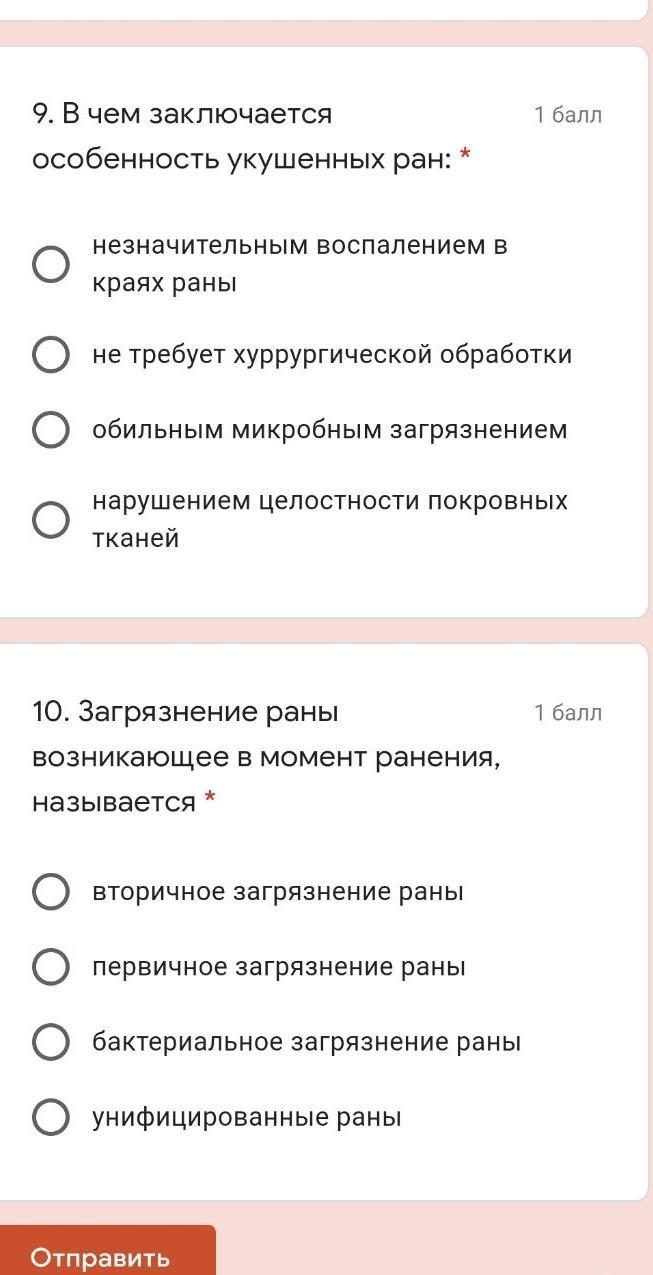Click the answer text "унифицированные раны"

click(247, 1117)
